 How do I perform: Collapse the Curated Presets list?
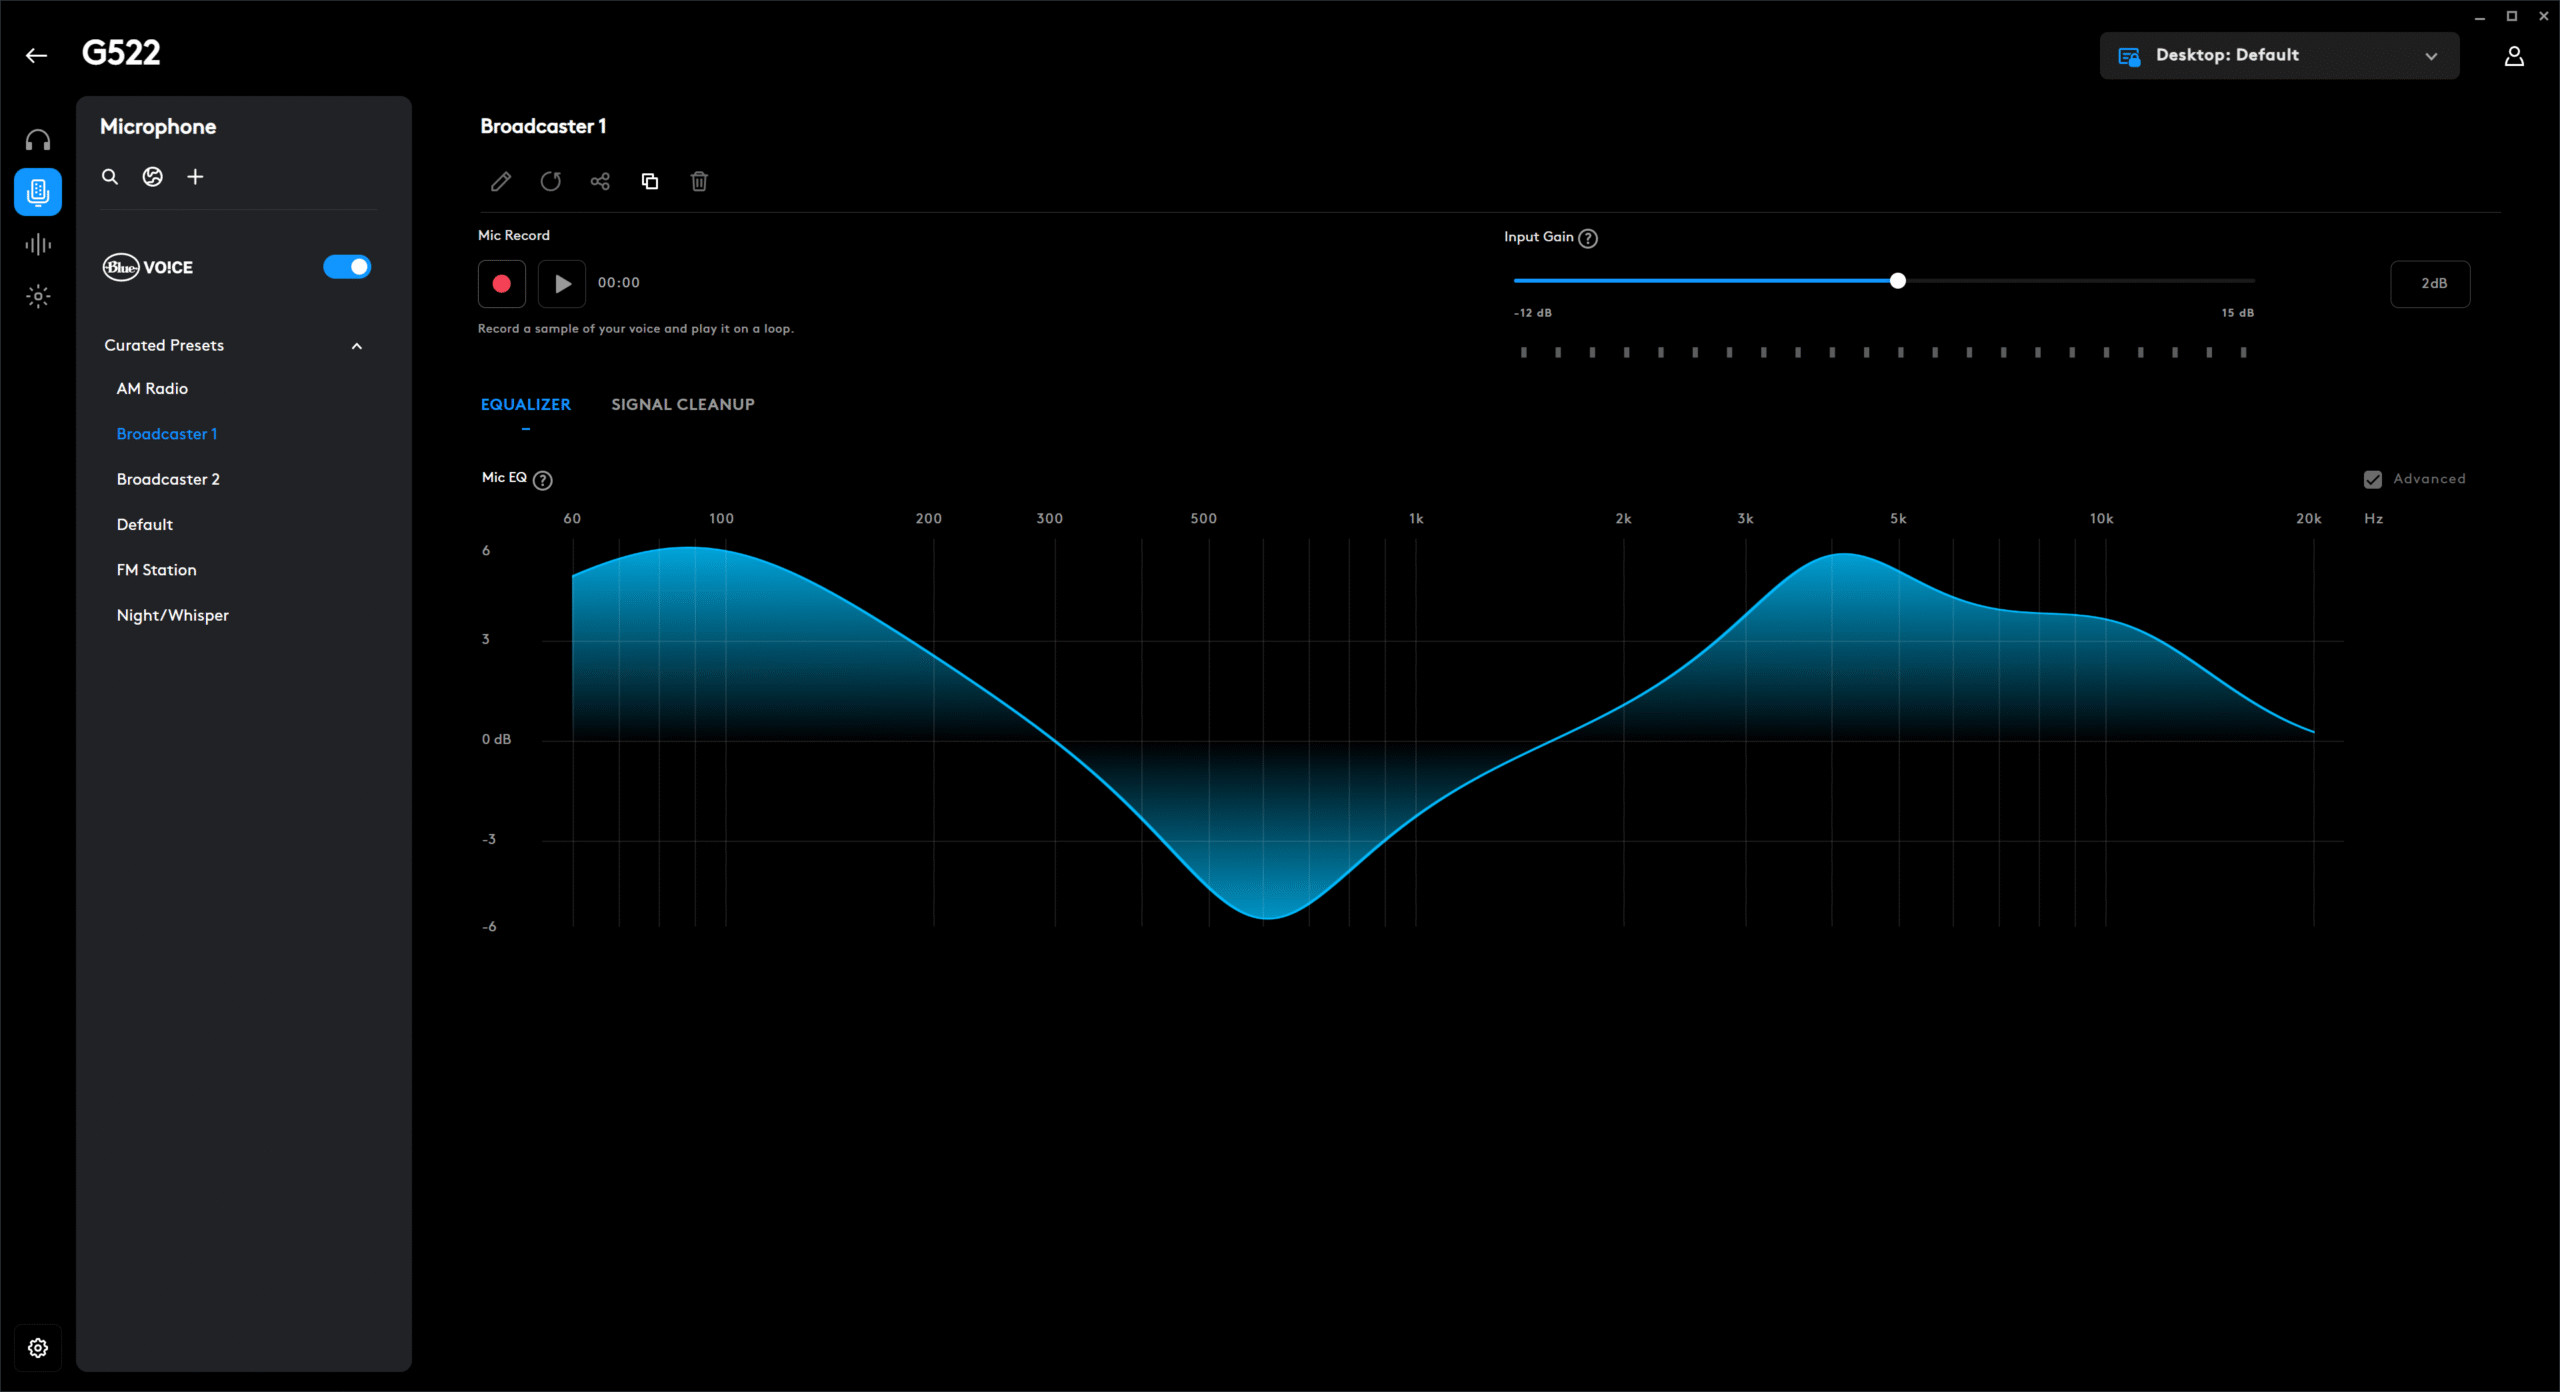point(356,346)
